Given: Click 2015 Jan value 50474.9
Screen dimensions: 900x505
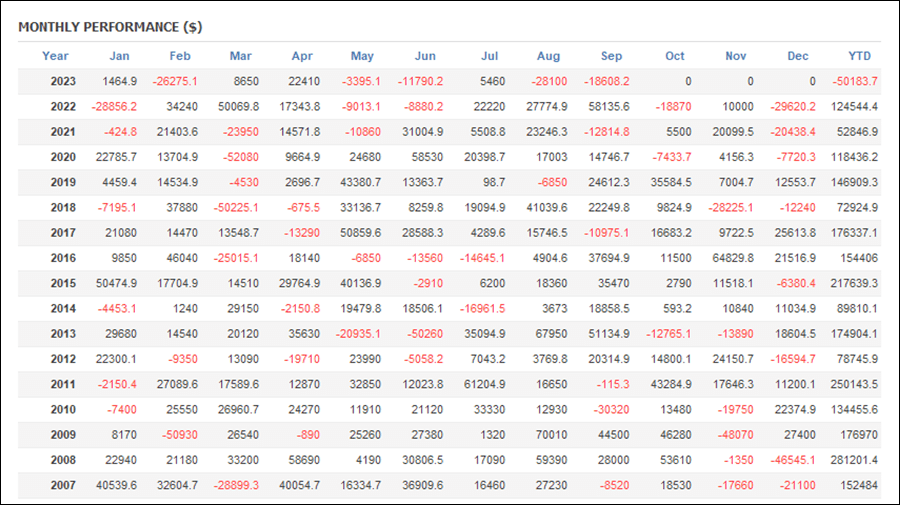Looking at the screenshot, I should (117, 283).
